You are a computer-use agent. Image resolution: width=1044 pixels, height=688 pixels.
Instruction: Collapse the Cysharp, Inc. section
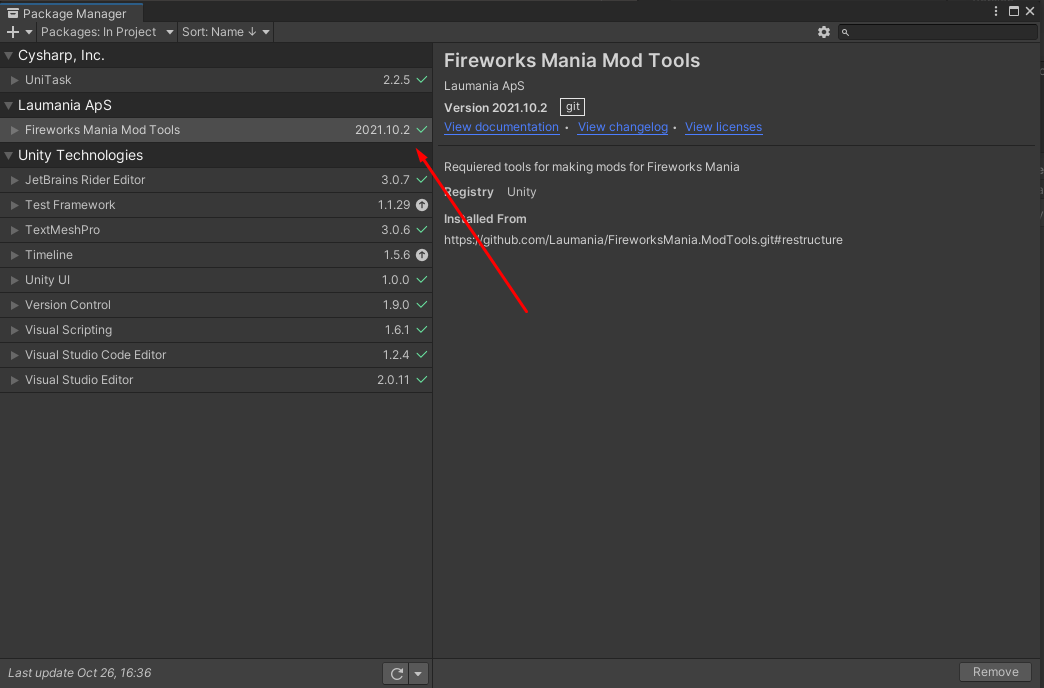[8, 55]
